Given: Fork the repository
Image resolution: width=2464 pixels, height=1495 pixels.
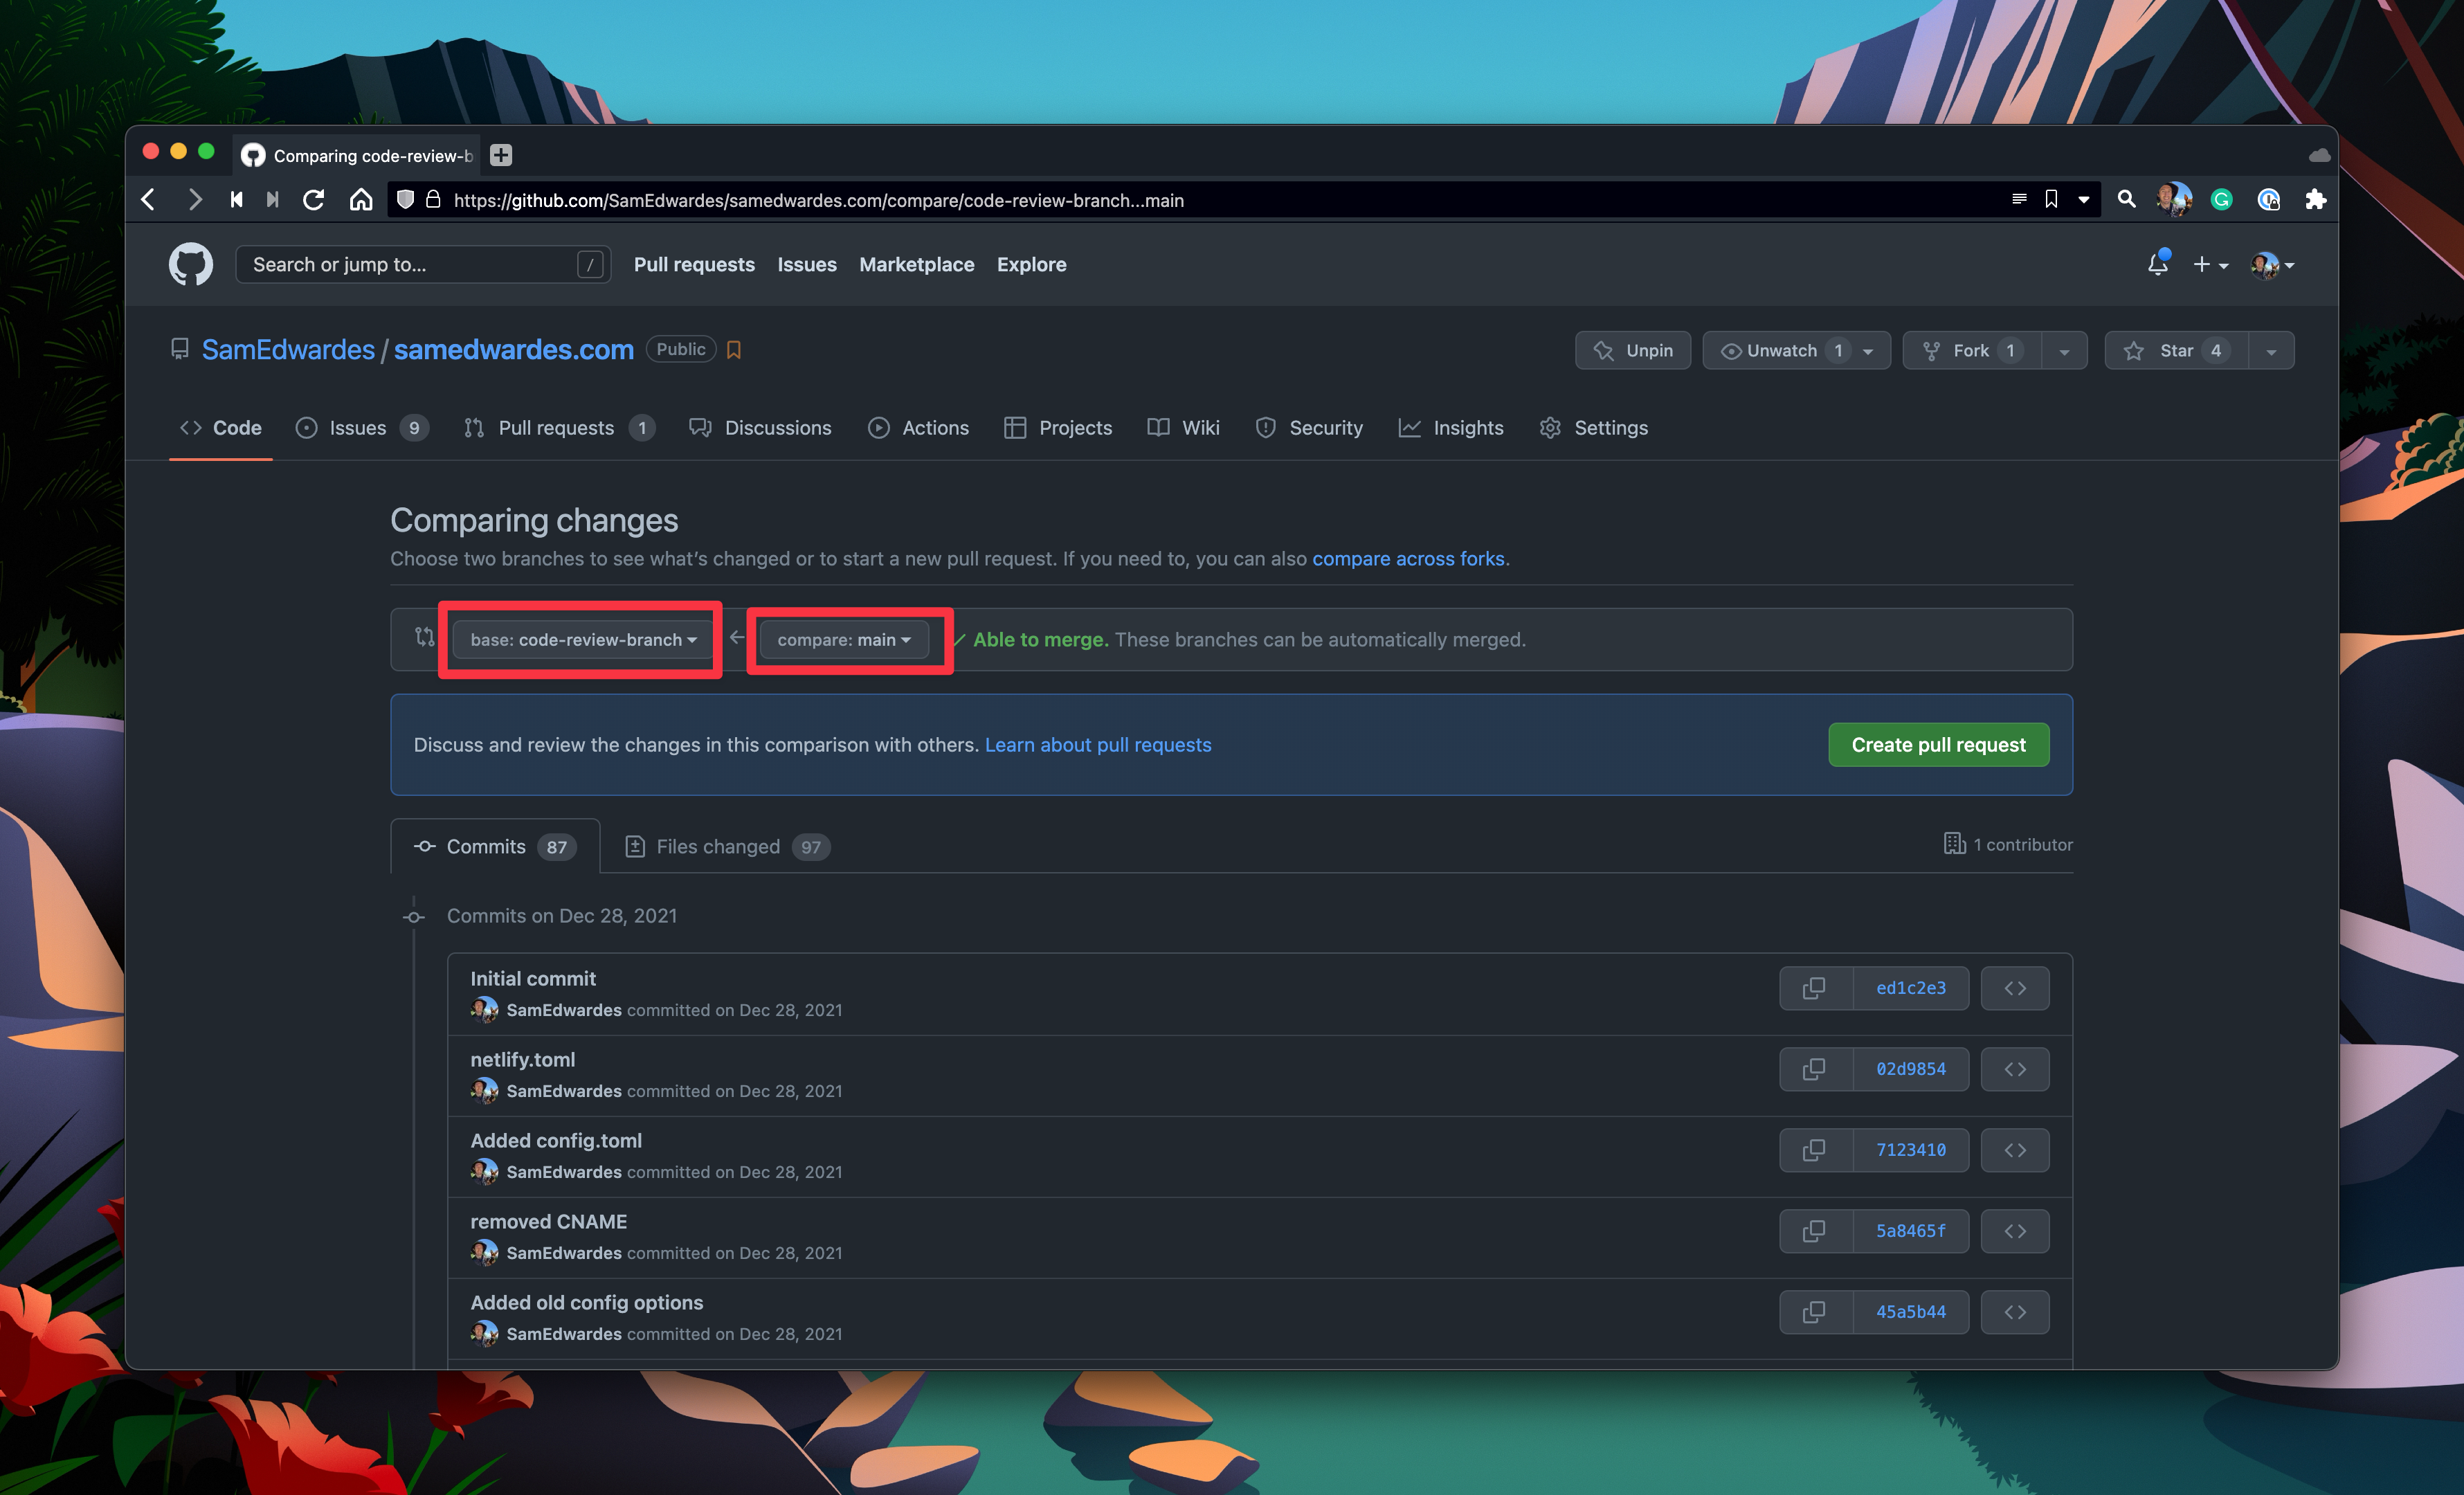Looking at the screenshot, I should [x=1972, y=351].
